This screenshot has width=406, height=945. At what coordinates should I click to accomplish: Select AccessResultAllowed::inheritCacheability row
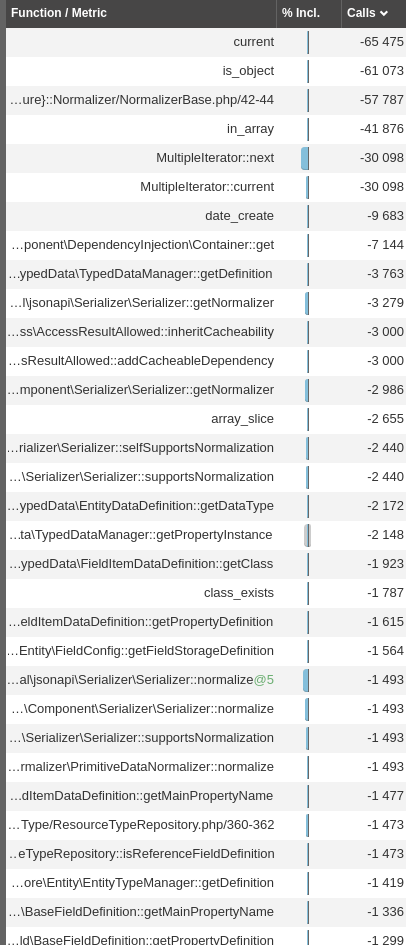coord(206,332)
